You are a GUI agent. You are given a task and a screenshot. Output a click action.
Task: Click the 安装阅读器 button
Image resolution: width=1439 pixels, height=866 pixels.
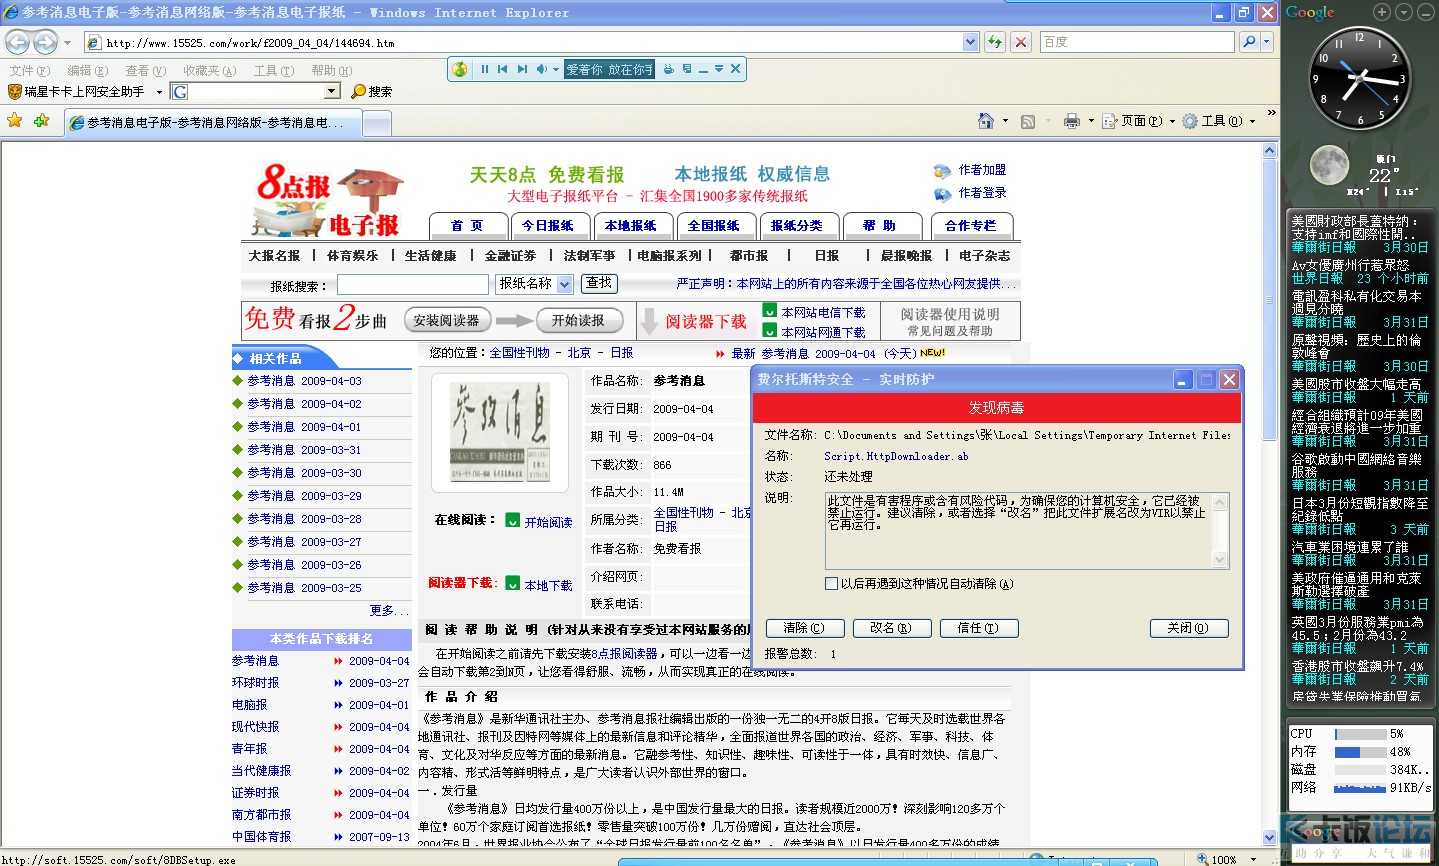click(x=446, y=321)
